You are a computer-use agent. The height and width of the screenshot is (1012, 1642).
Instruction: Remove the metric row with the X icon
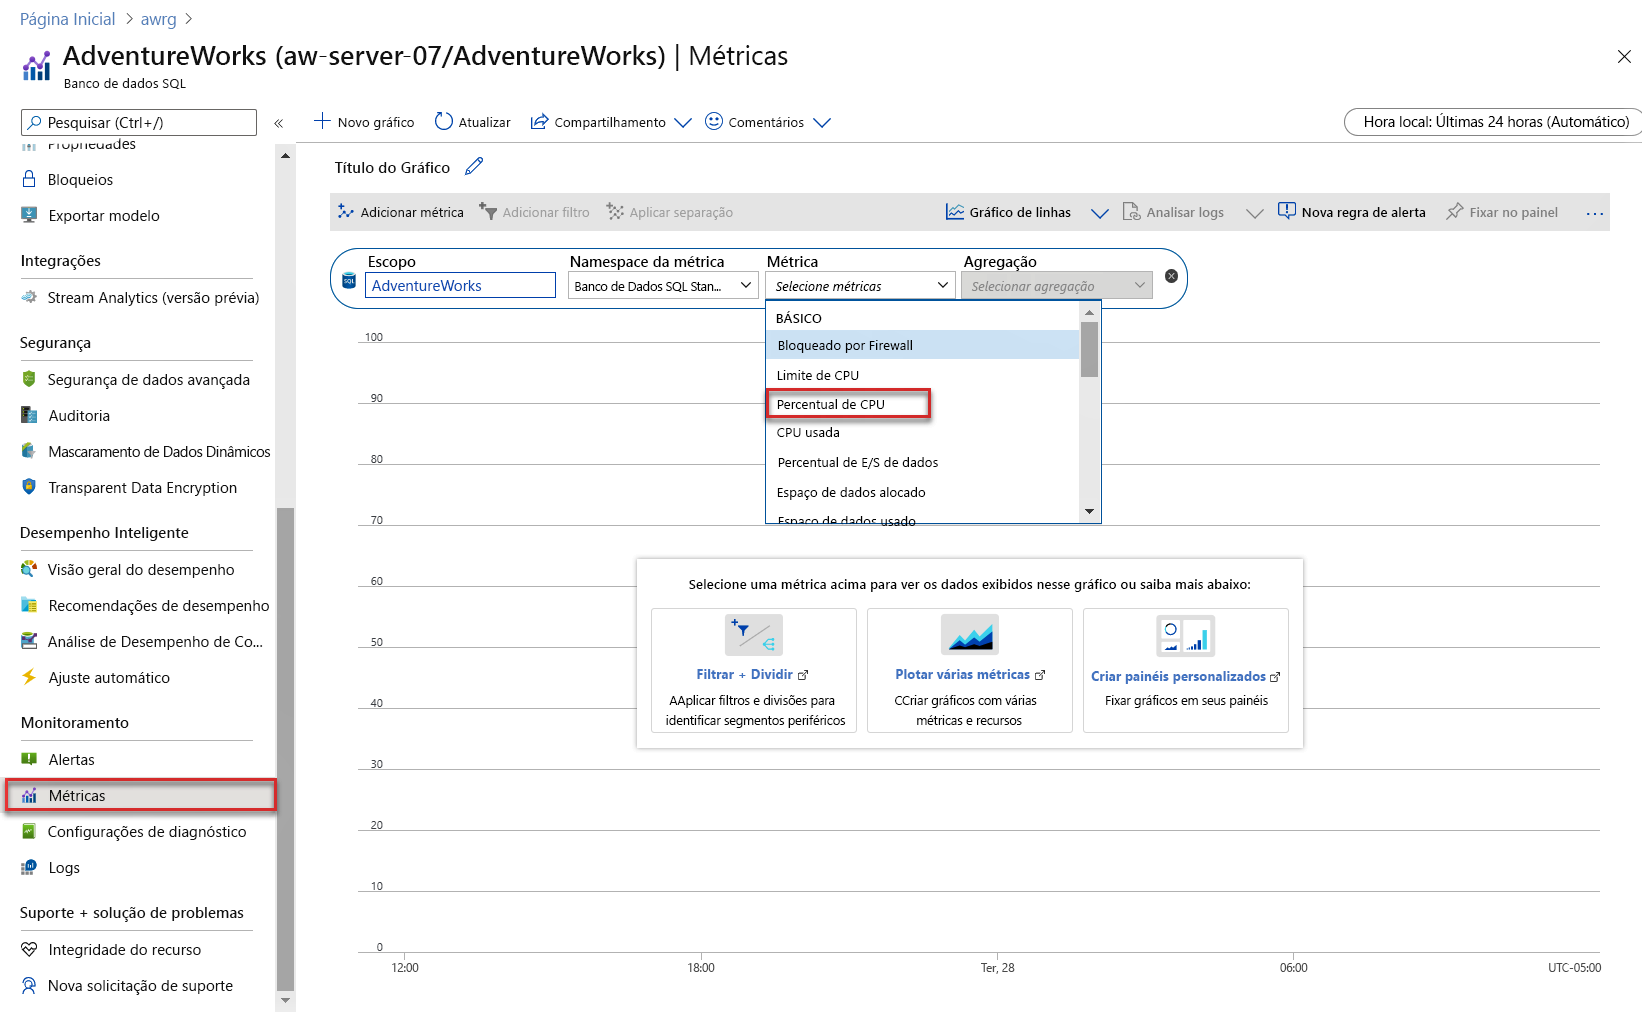tap(1171, 276)
